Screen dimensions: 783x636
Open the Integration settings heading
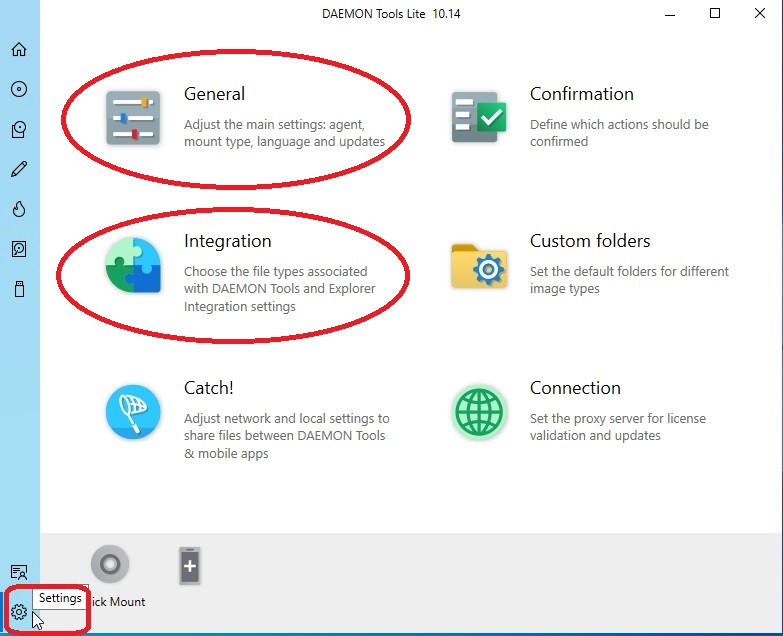pyautogui.click(x=228, y=241)
